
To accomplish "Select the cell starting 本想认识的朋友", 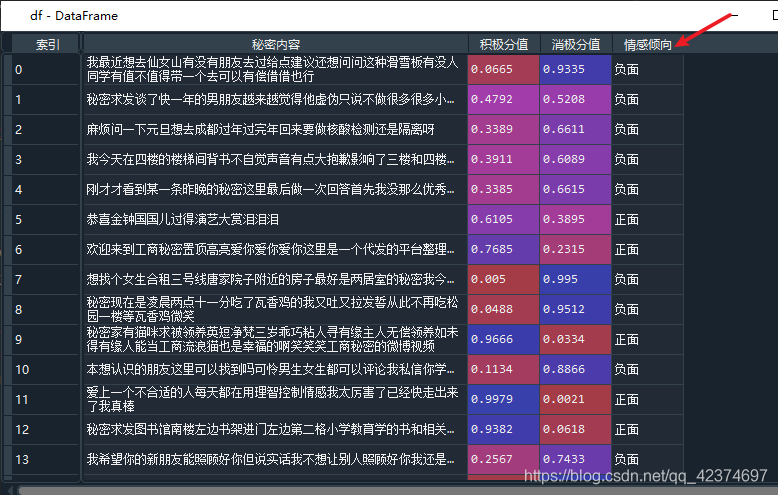I will (275, 370).
